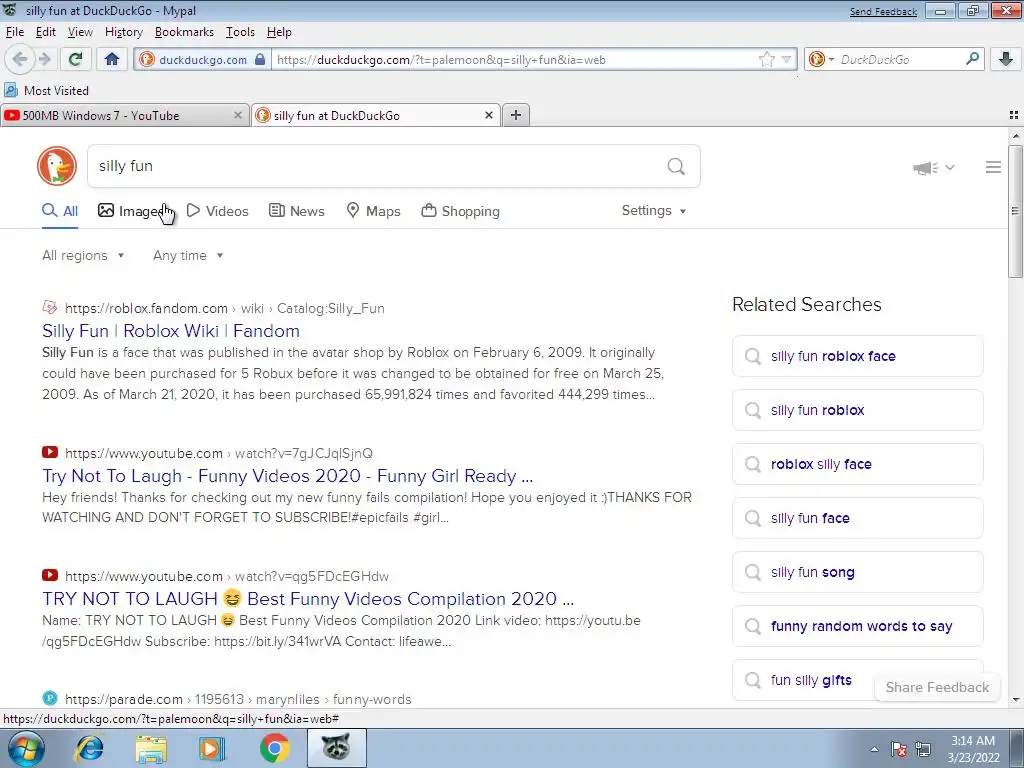
Task: Open Try Not To Laugh Funny Videos 2020 result
Action: point(287,476)
